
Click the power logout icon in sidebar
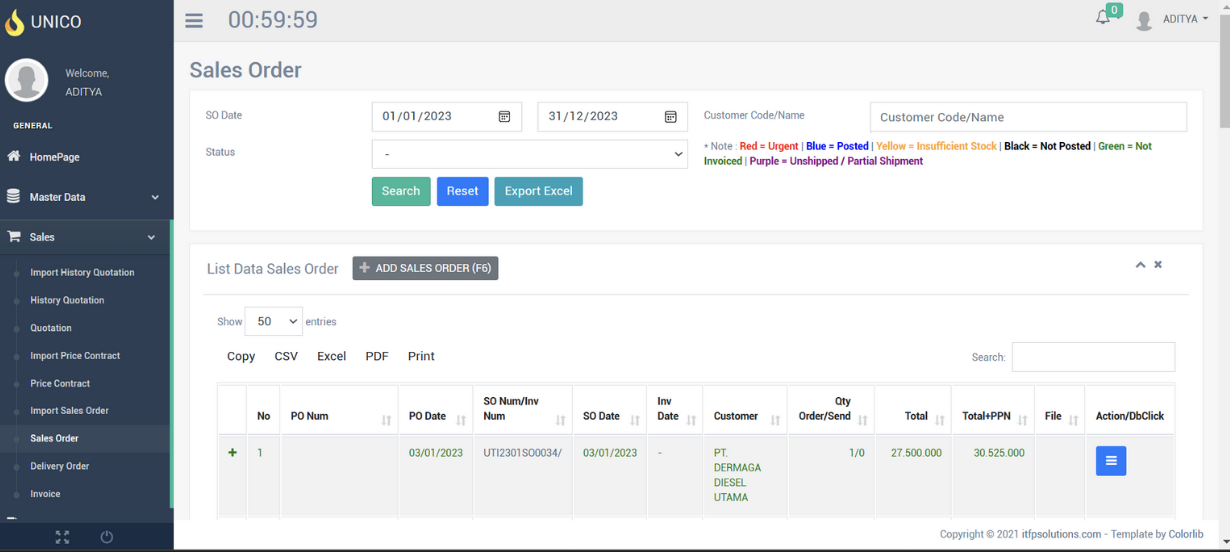coord(107,537)
